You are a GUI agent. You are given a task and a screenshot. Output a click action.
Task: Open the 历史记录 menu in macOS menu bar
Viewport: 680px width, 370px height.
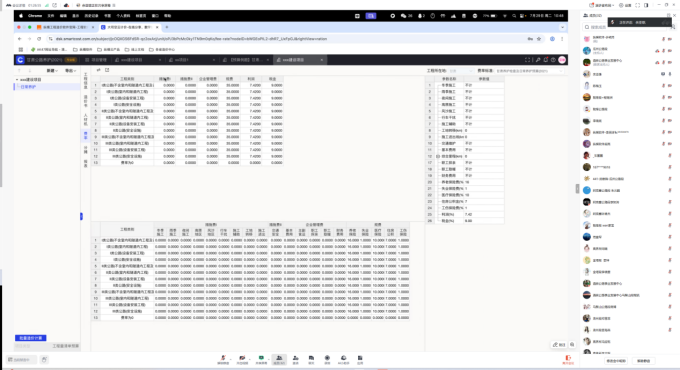91,16
